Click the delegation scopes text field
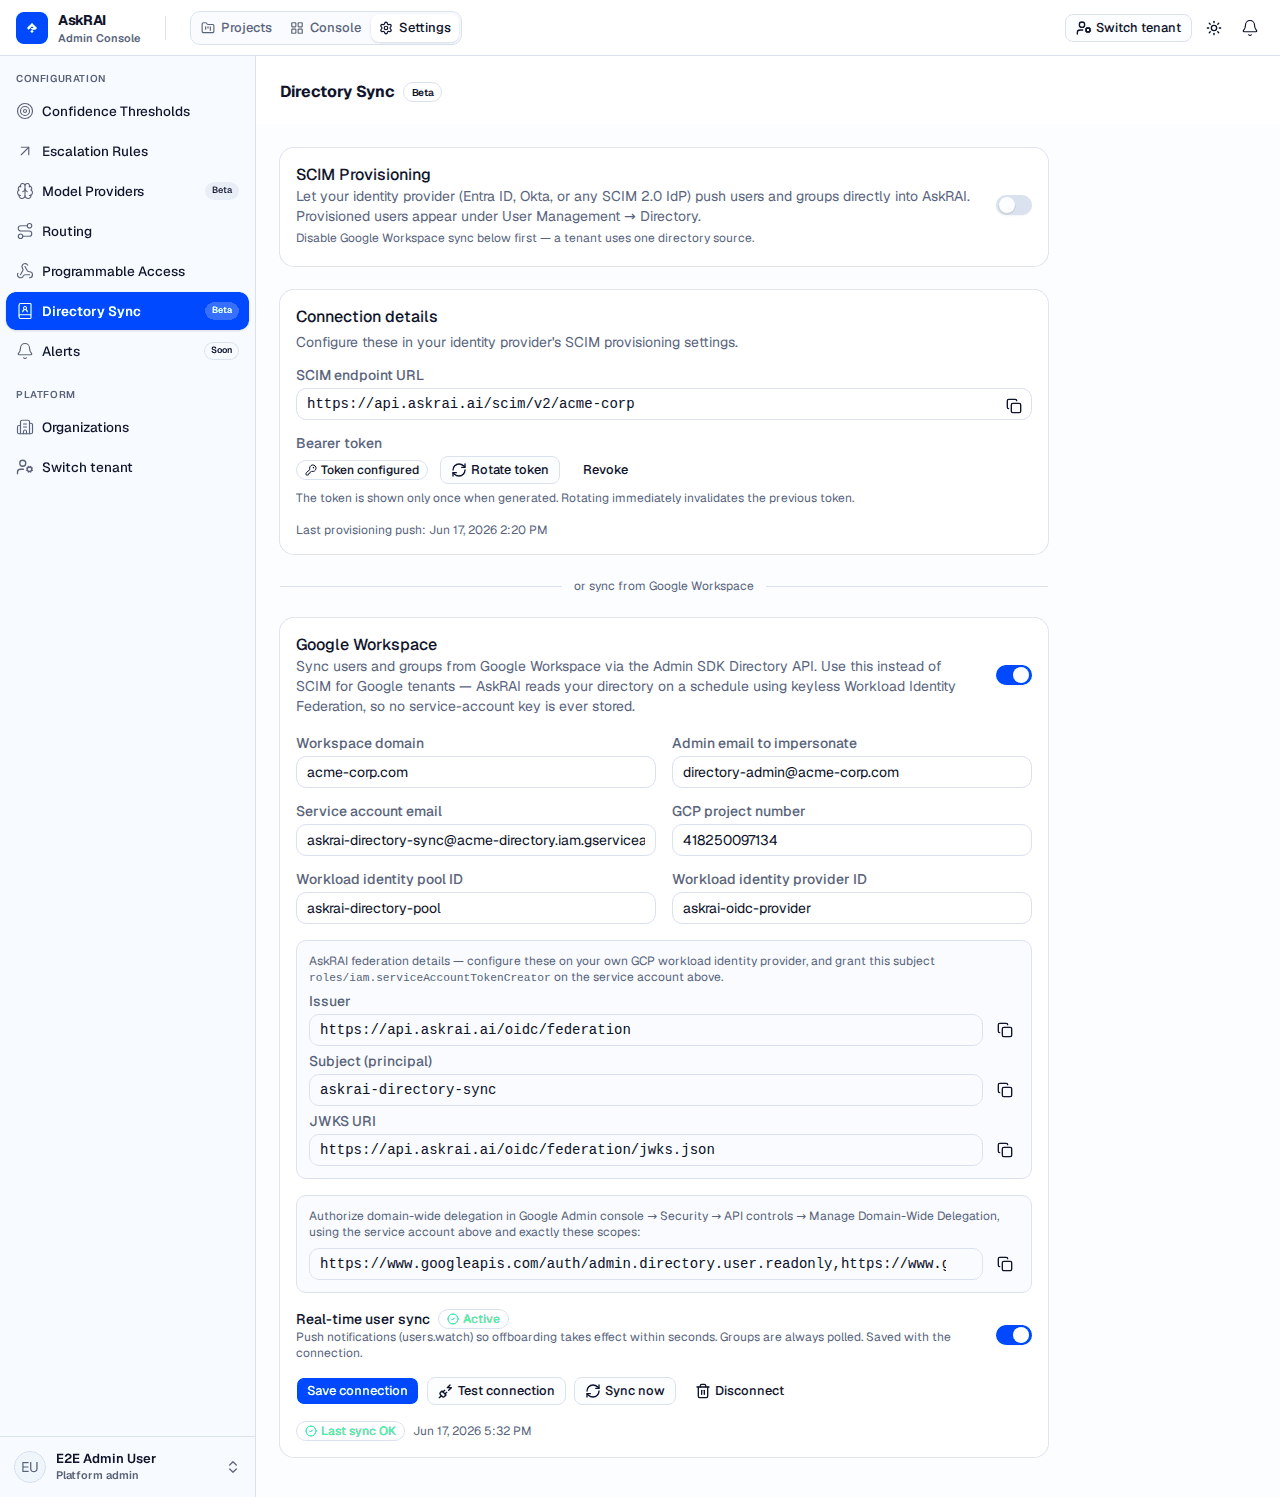The image size is (1280, 1497). click(x=646, y=1264)
